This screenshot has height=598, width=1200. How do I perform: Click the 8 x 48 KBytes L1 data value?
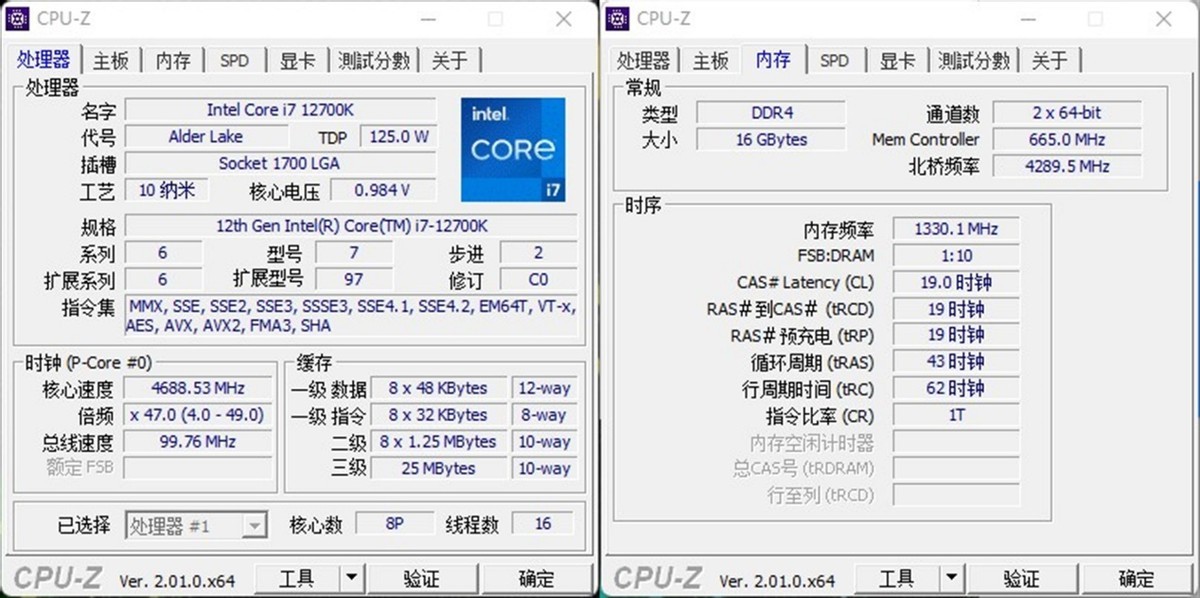[x=438, y=388]
